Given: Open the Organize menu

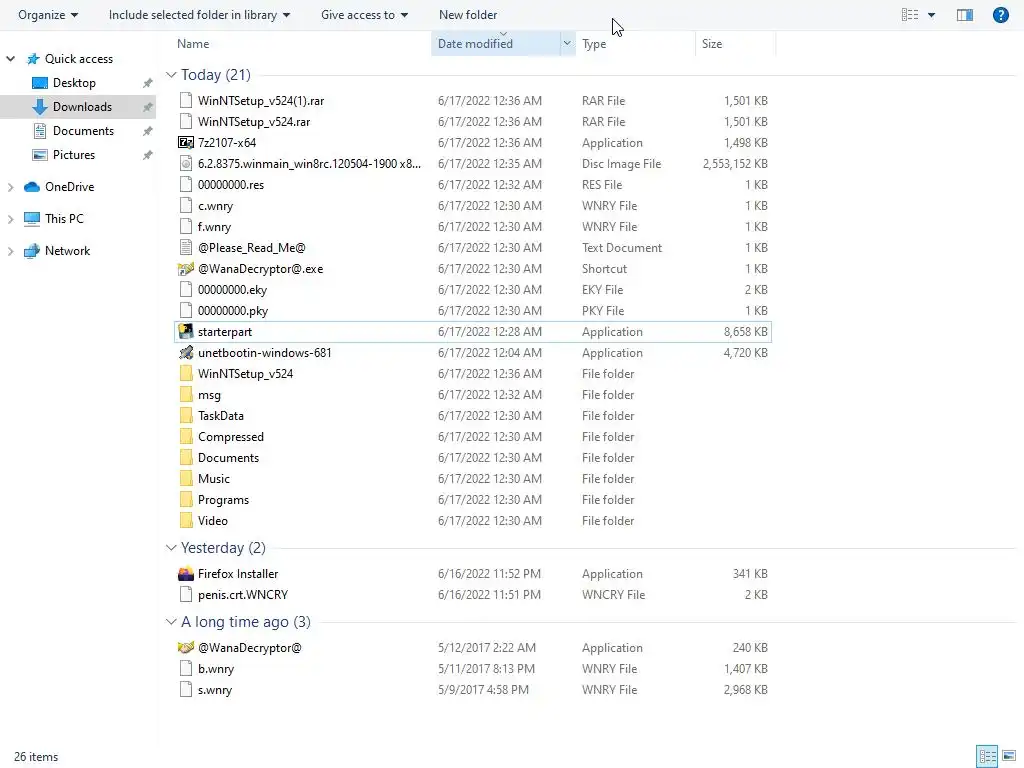Looking at the screenshot, I should coord(48,14).
